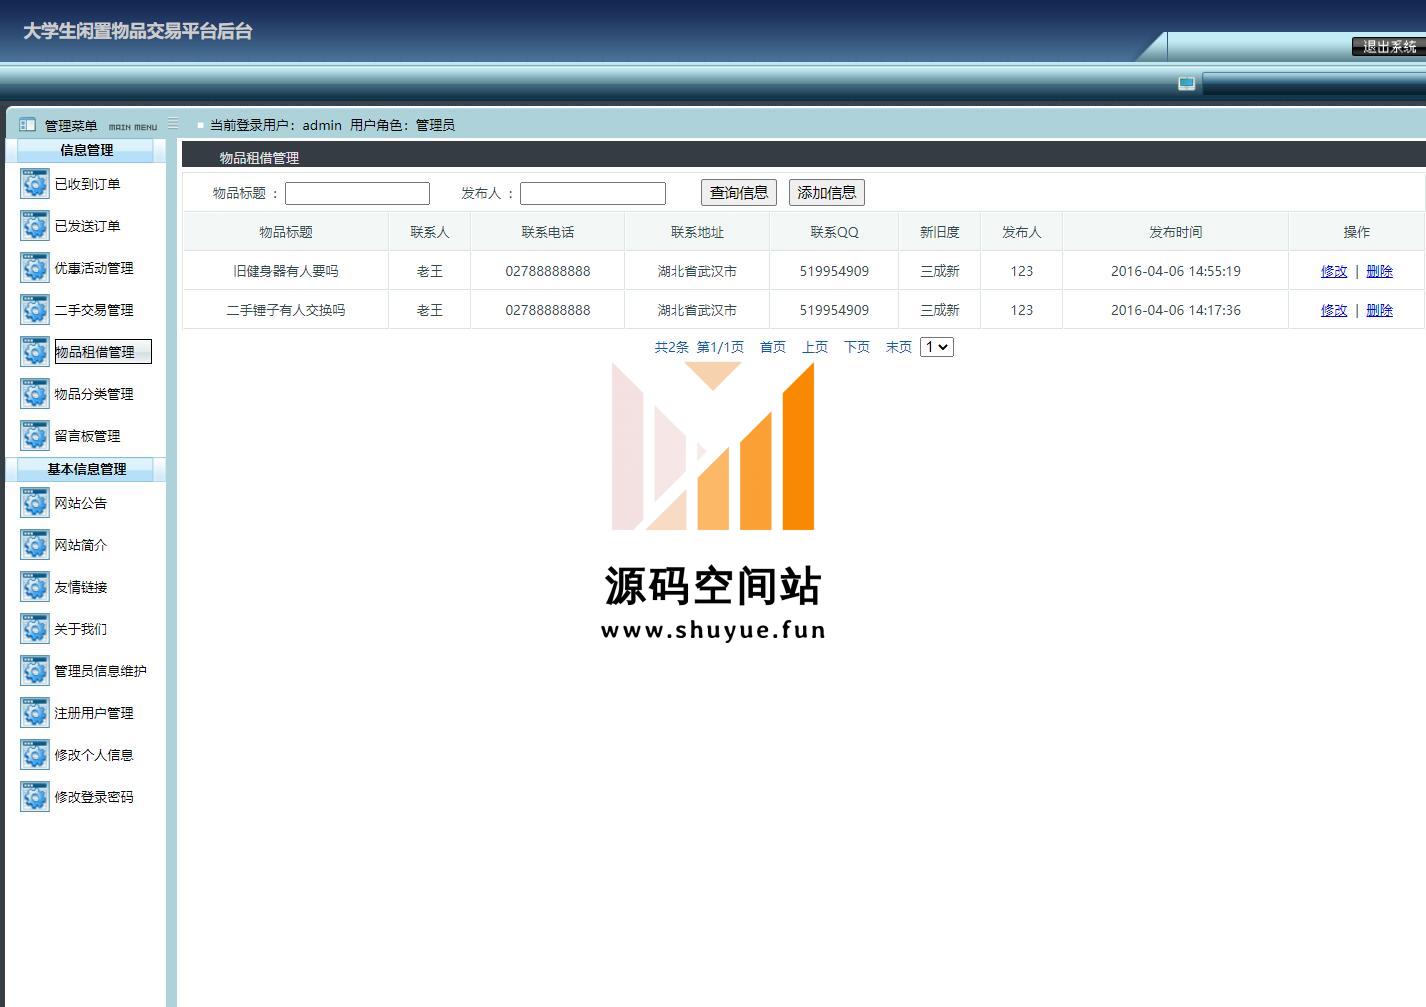Click the gear icon beside 注册用户管理
The width and height of the screenshot is (1426, 1007).
click(x=35, y=713)
